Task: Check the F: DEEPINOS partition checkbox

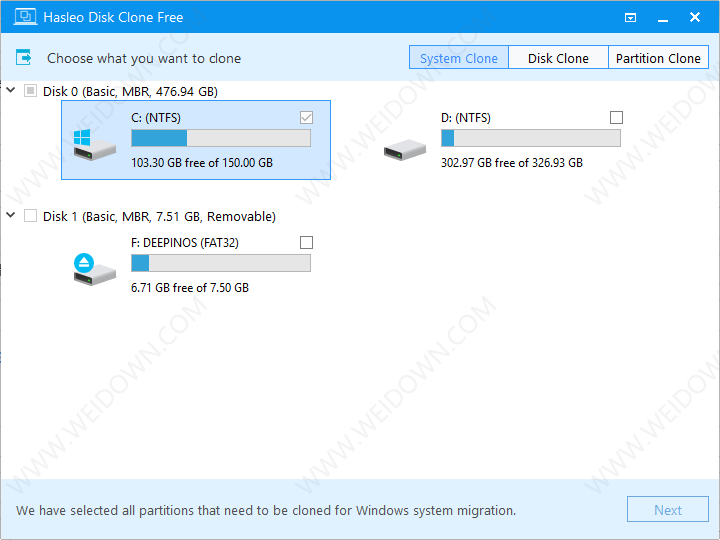Action: point(306,242)
